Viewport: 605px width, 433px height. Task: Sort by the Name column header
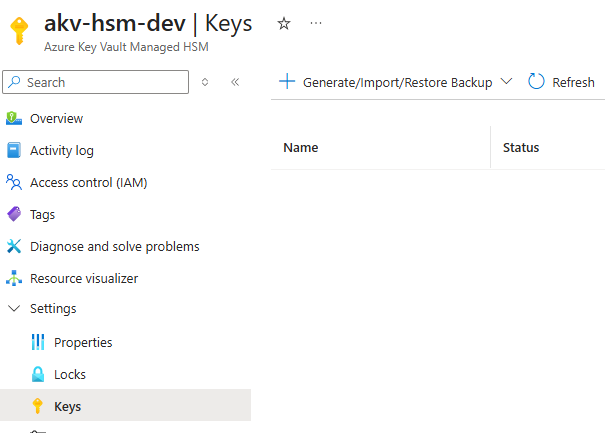pos(301,147)
